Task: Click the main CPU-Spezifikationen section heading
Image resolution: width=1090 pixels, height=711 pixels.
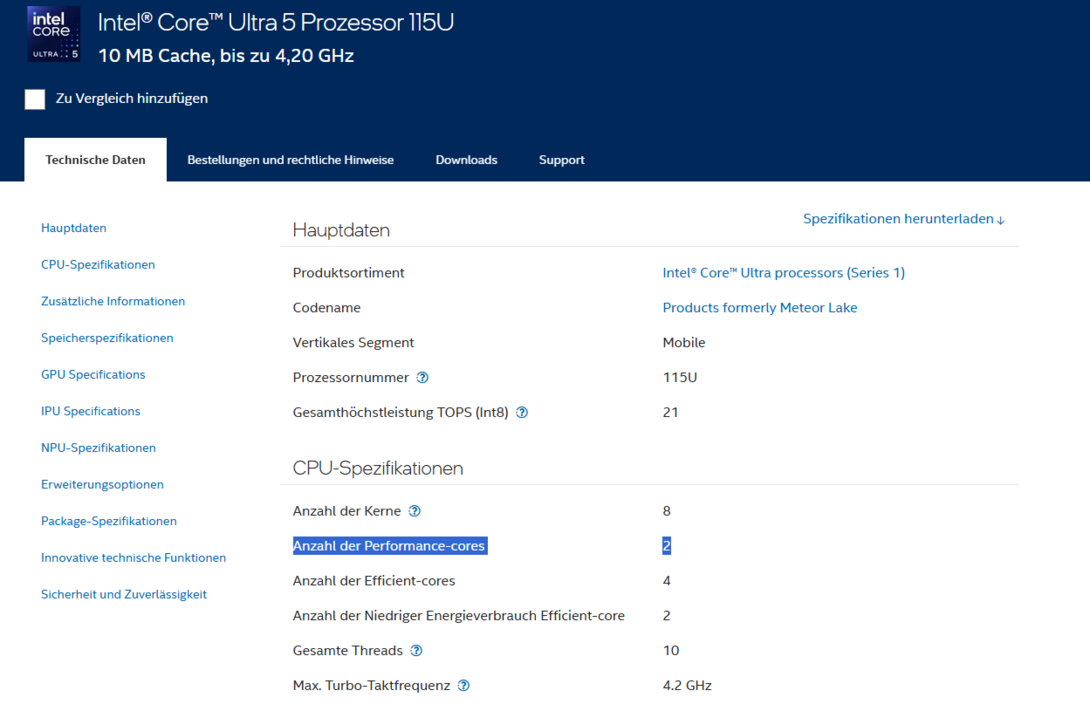Action: point(378,468)
